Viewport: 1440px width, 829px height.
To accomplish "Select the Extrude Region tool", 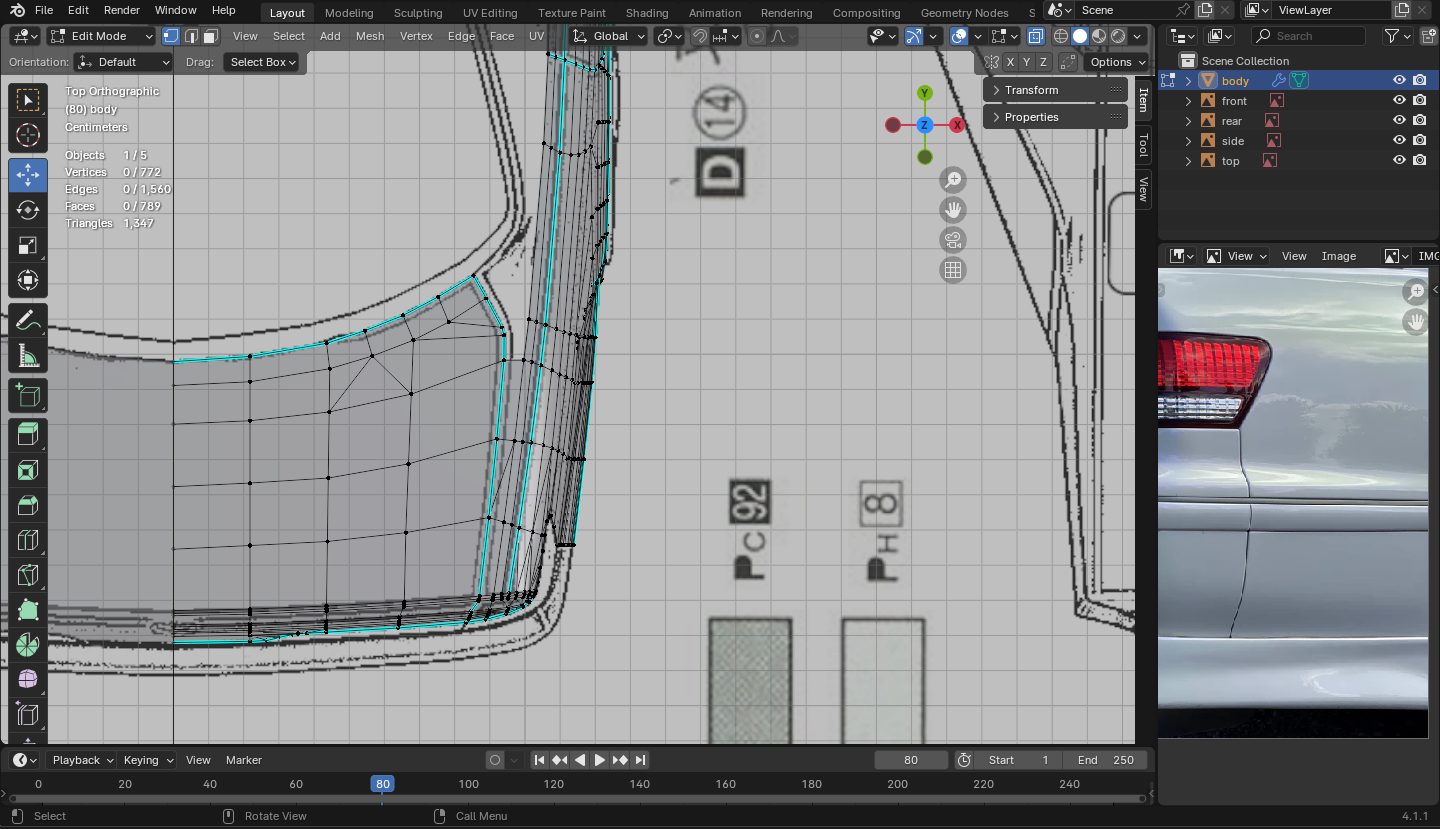I will click(28, 433).
